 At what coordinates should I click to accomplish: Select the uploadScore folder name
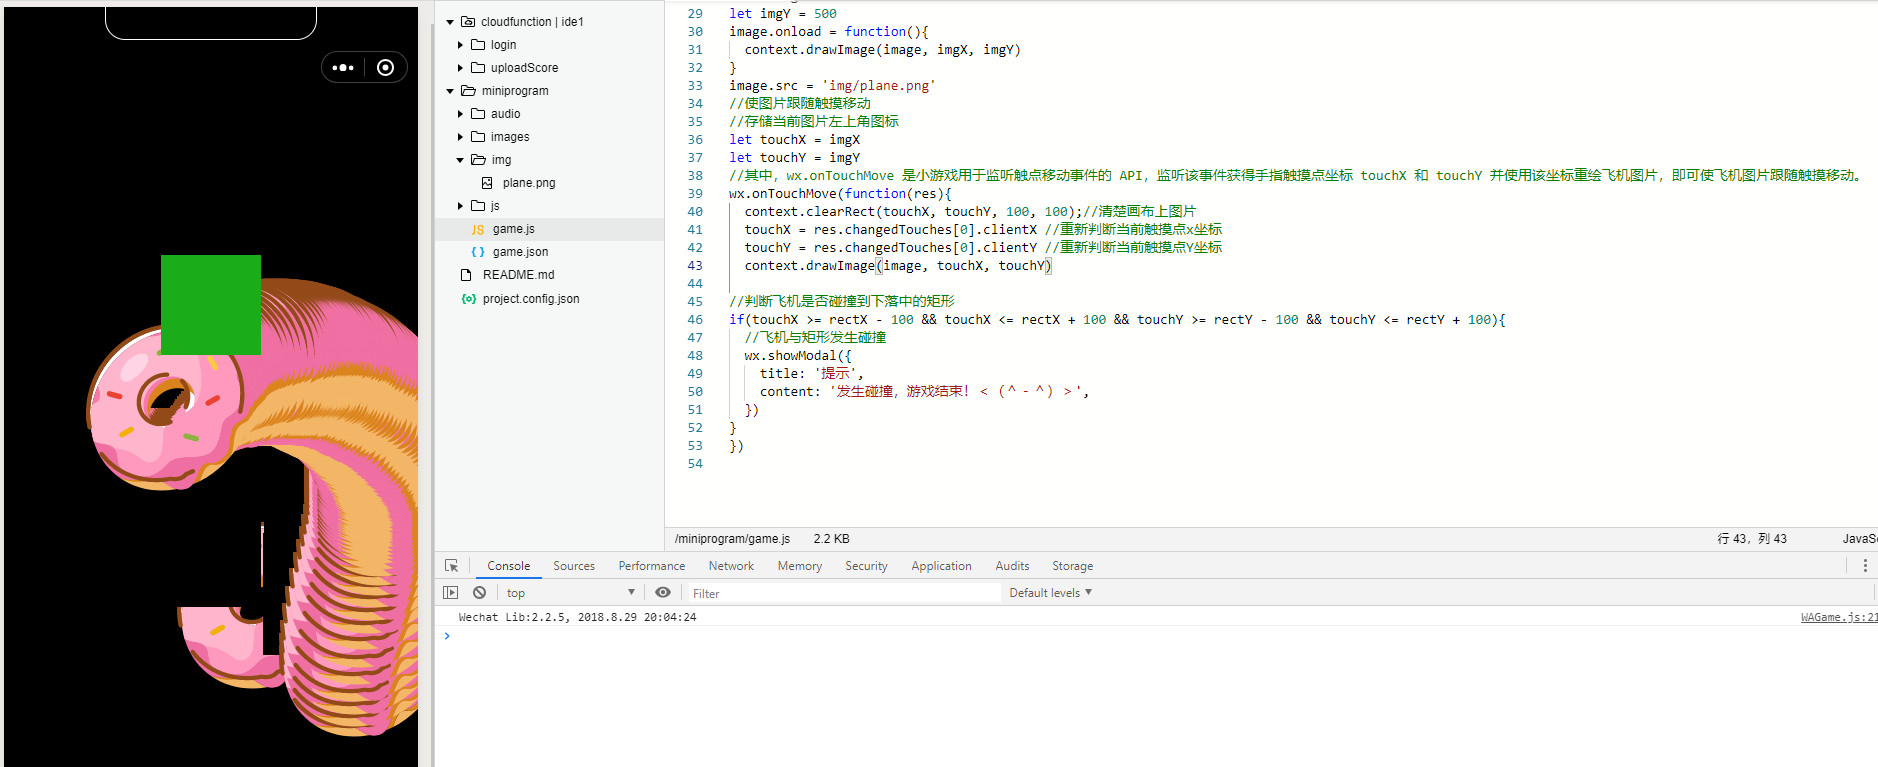click(524, 68)
